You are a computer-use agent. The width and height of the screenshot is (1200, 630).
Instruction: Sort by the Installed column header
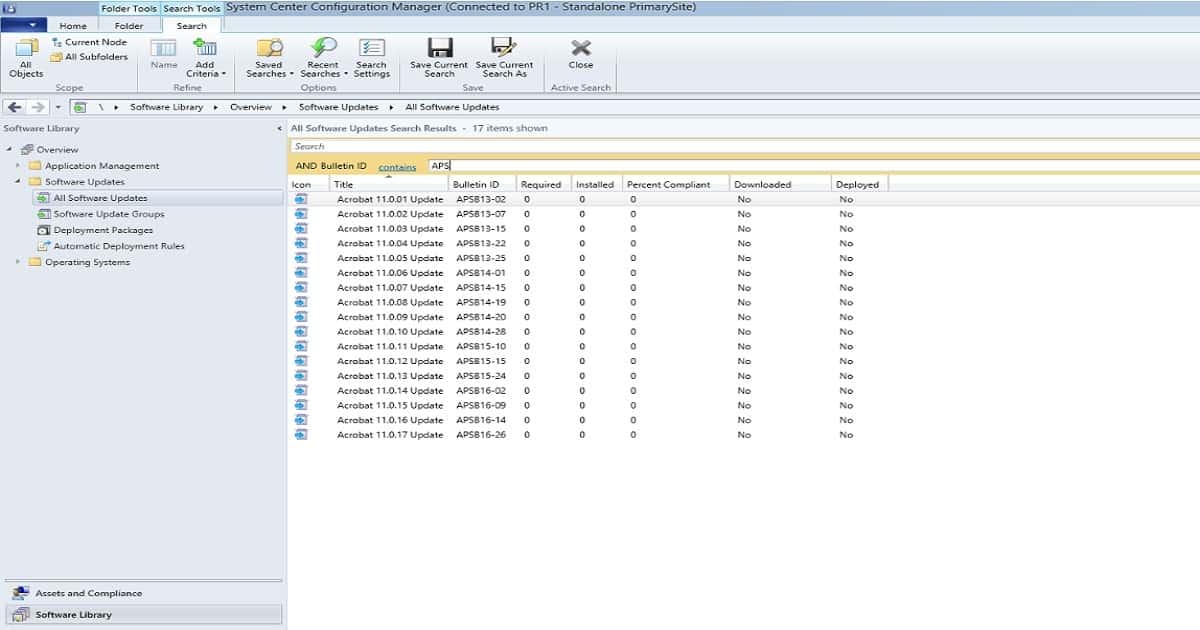pos(596,184)
